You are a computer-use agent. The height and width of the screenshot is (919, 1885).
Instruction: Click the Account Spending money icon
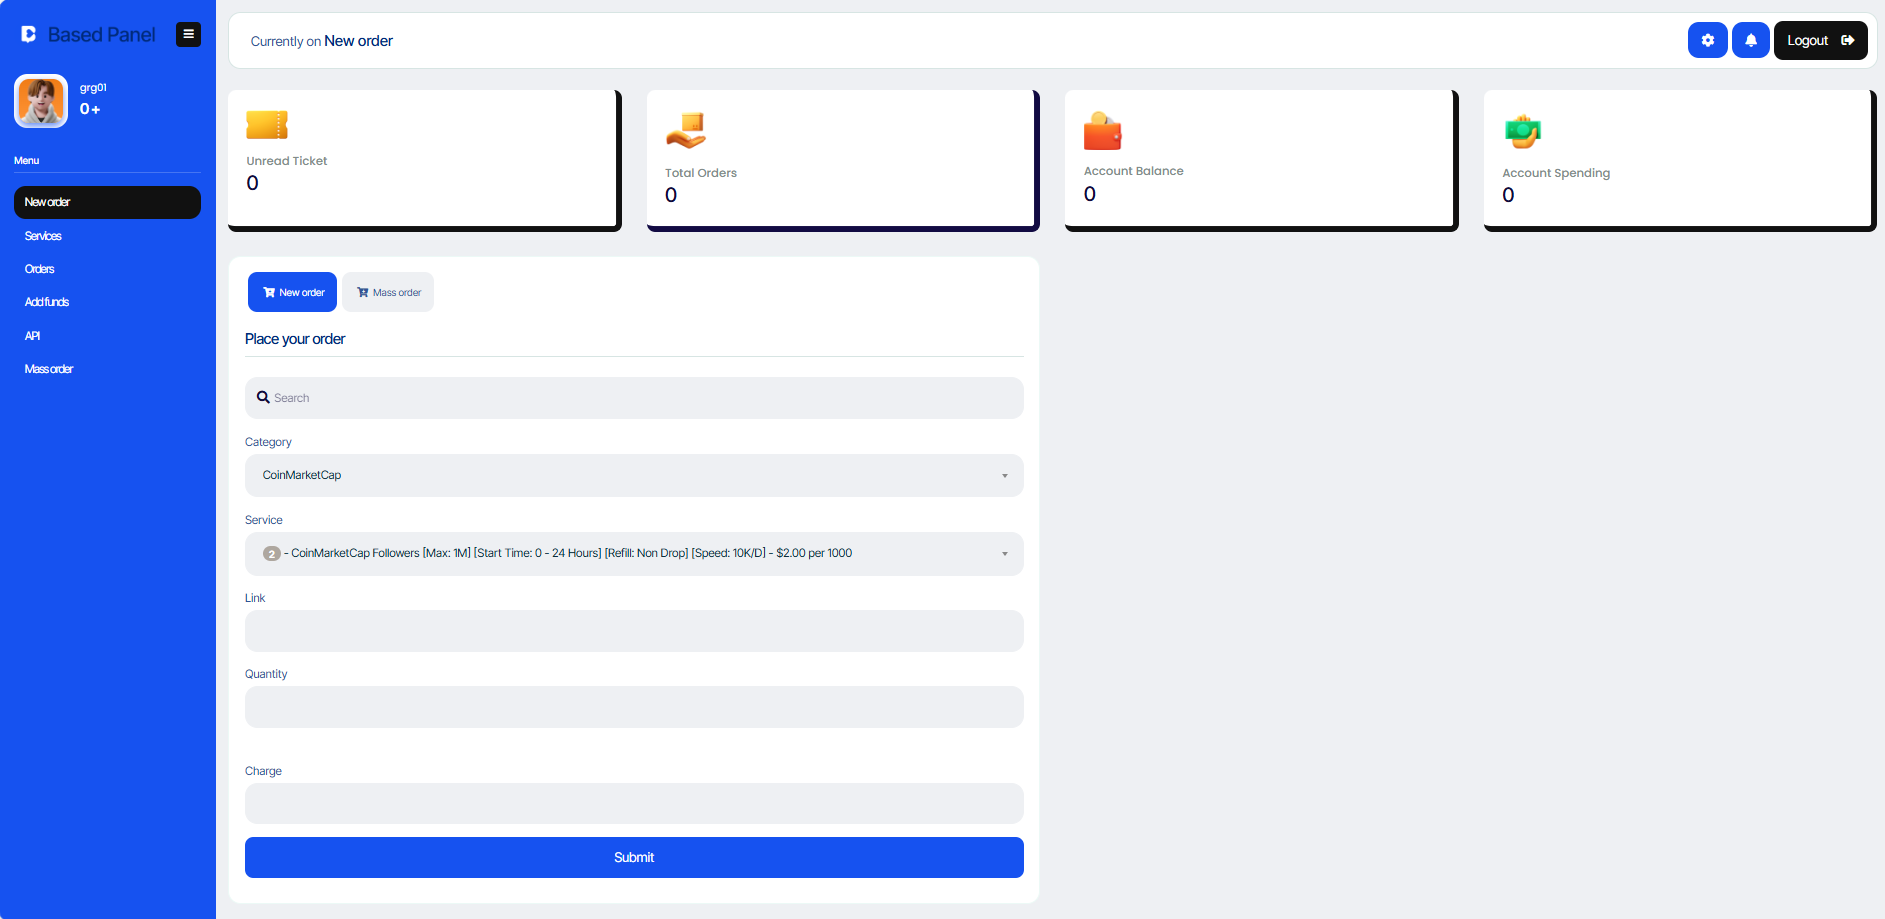pos(1522,131)
